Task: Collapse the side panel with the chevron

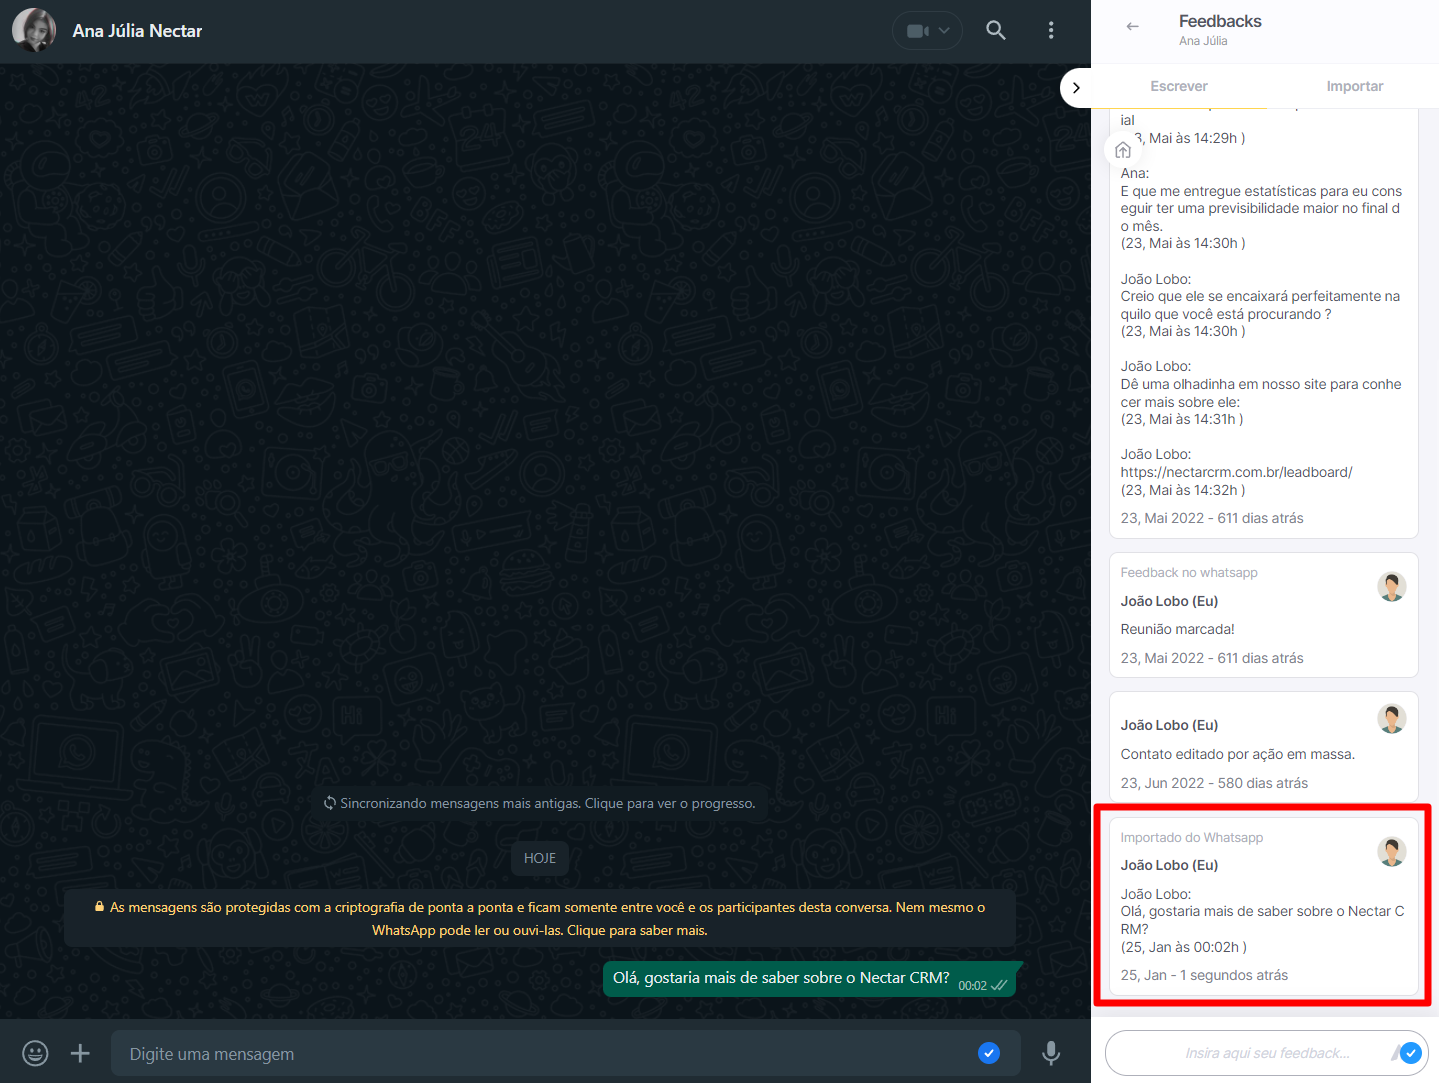Action: pos(1076,88)
